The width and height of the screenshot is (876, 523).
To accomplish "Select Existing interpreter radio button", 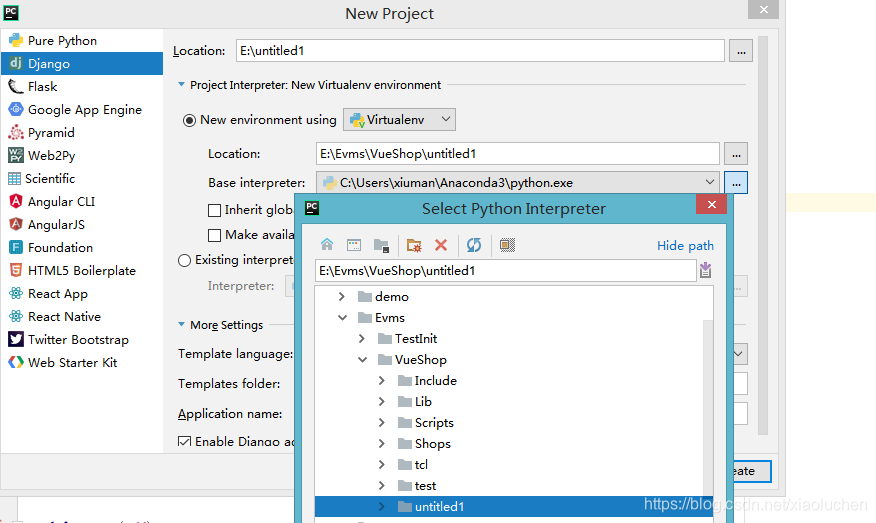I will (x=184, y=260).
